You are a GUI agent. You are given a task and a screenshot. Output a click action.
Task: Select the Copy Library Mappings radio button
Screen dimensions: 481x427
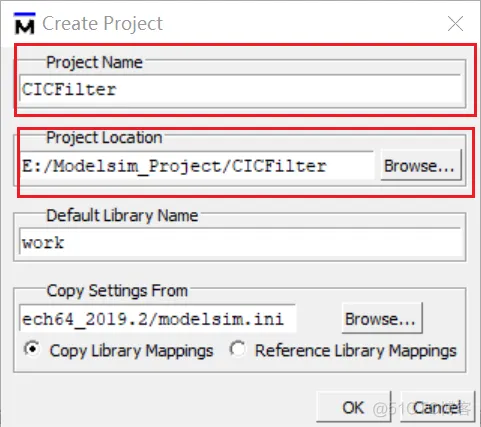[x=32, y=349]
